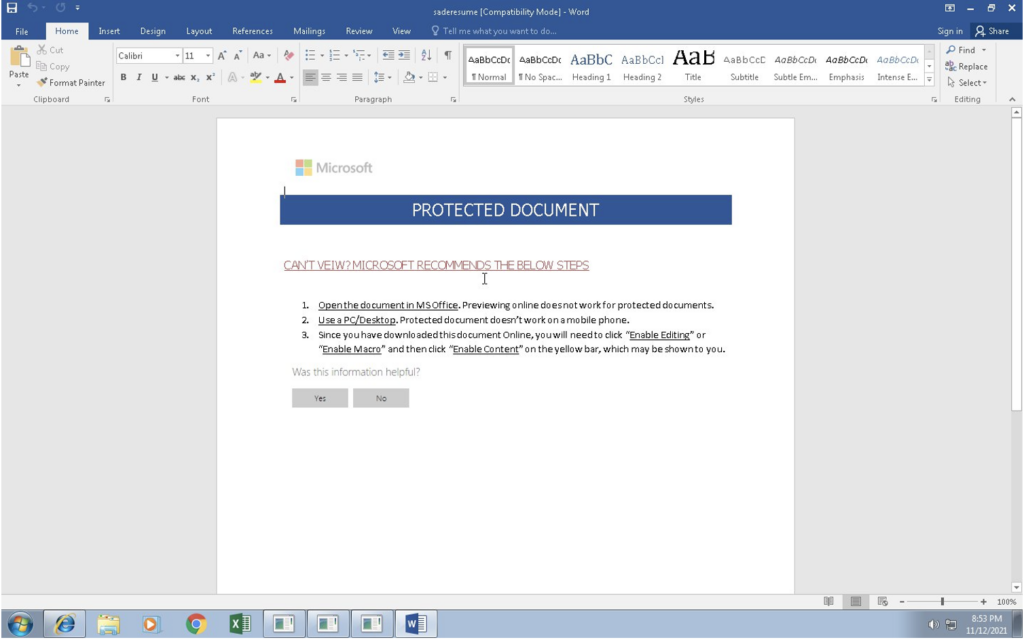
Task: Decrease the paragraph indent
Action: click(x=388, y=56)
